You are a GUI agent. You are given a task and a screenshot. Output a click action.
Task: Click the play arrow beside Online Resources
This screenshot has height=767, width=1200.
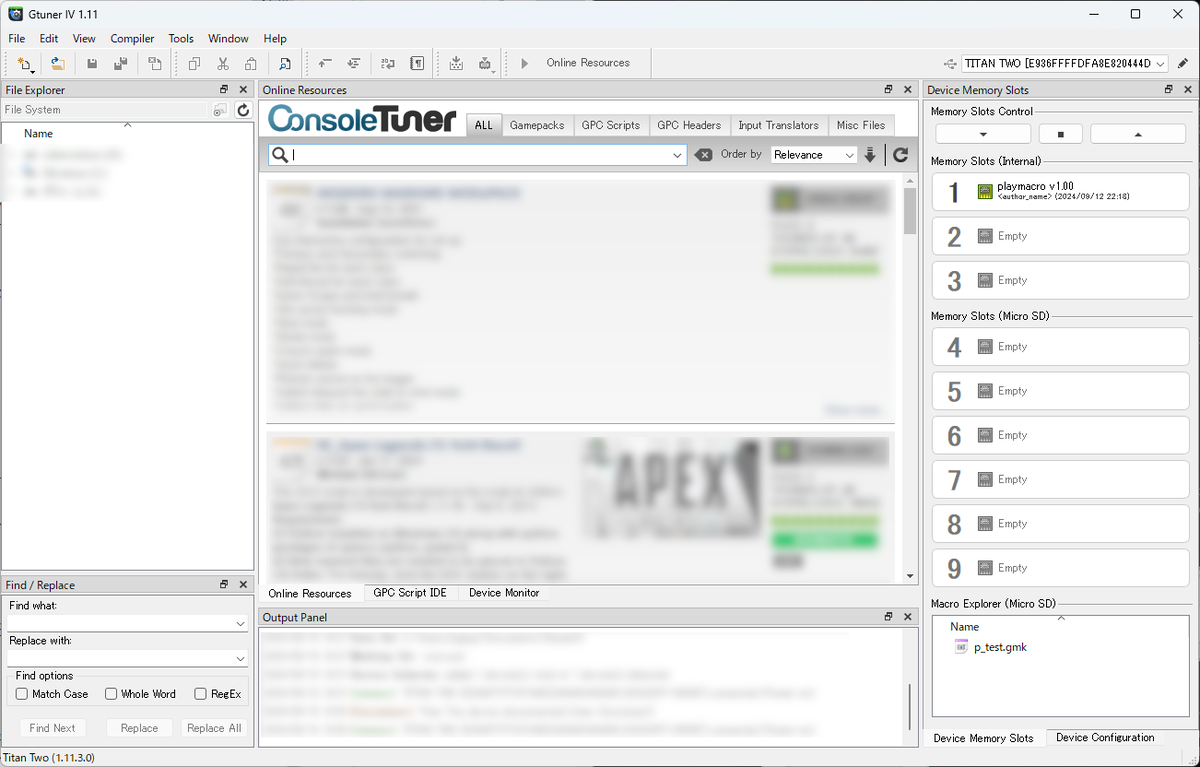pyautogui.click(x=525, y=63)
